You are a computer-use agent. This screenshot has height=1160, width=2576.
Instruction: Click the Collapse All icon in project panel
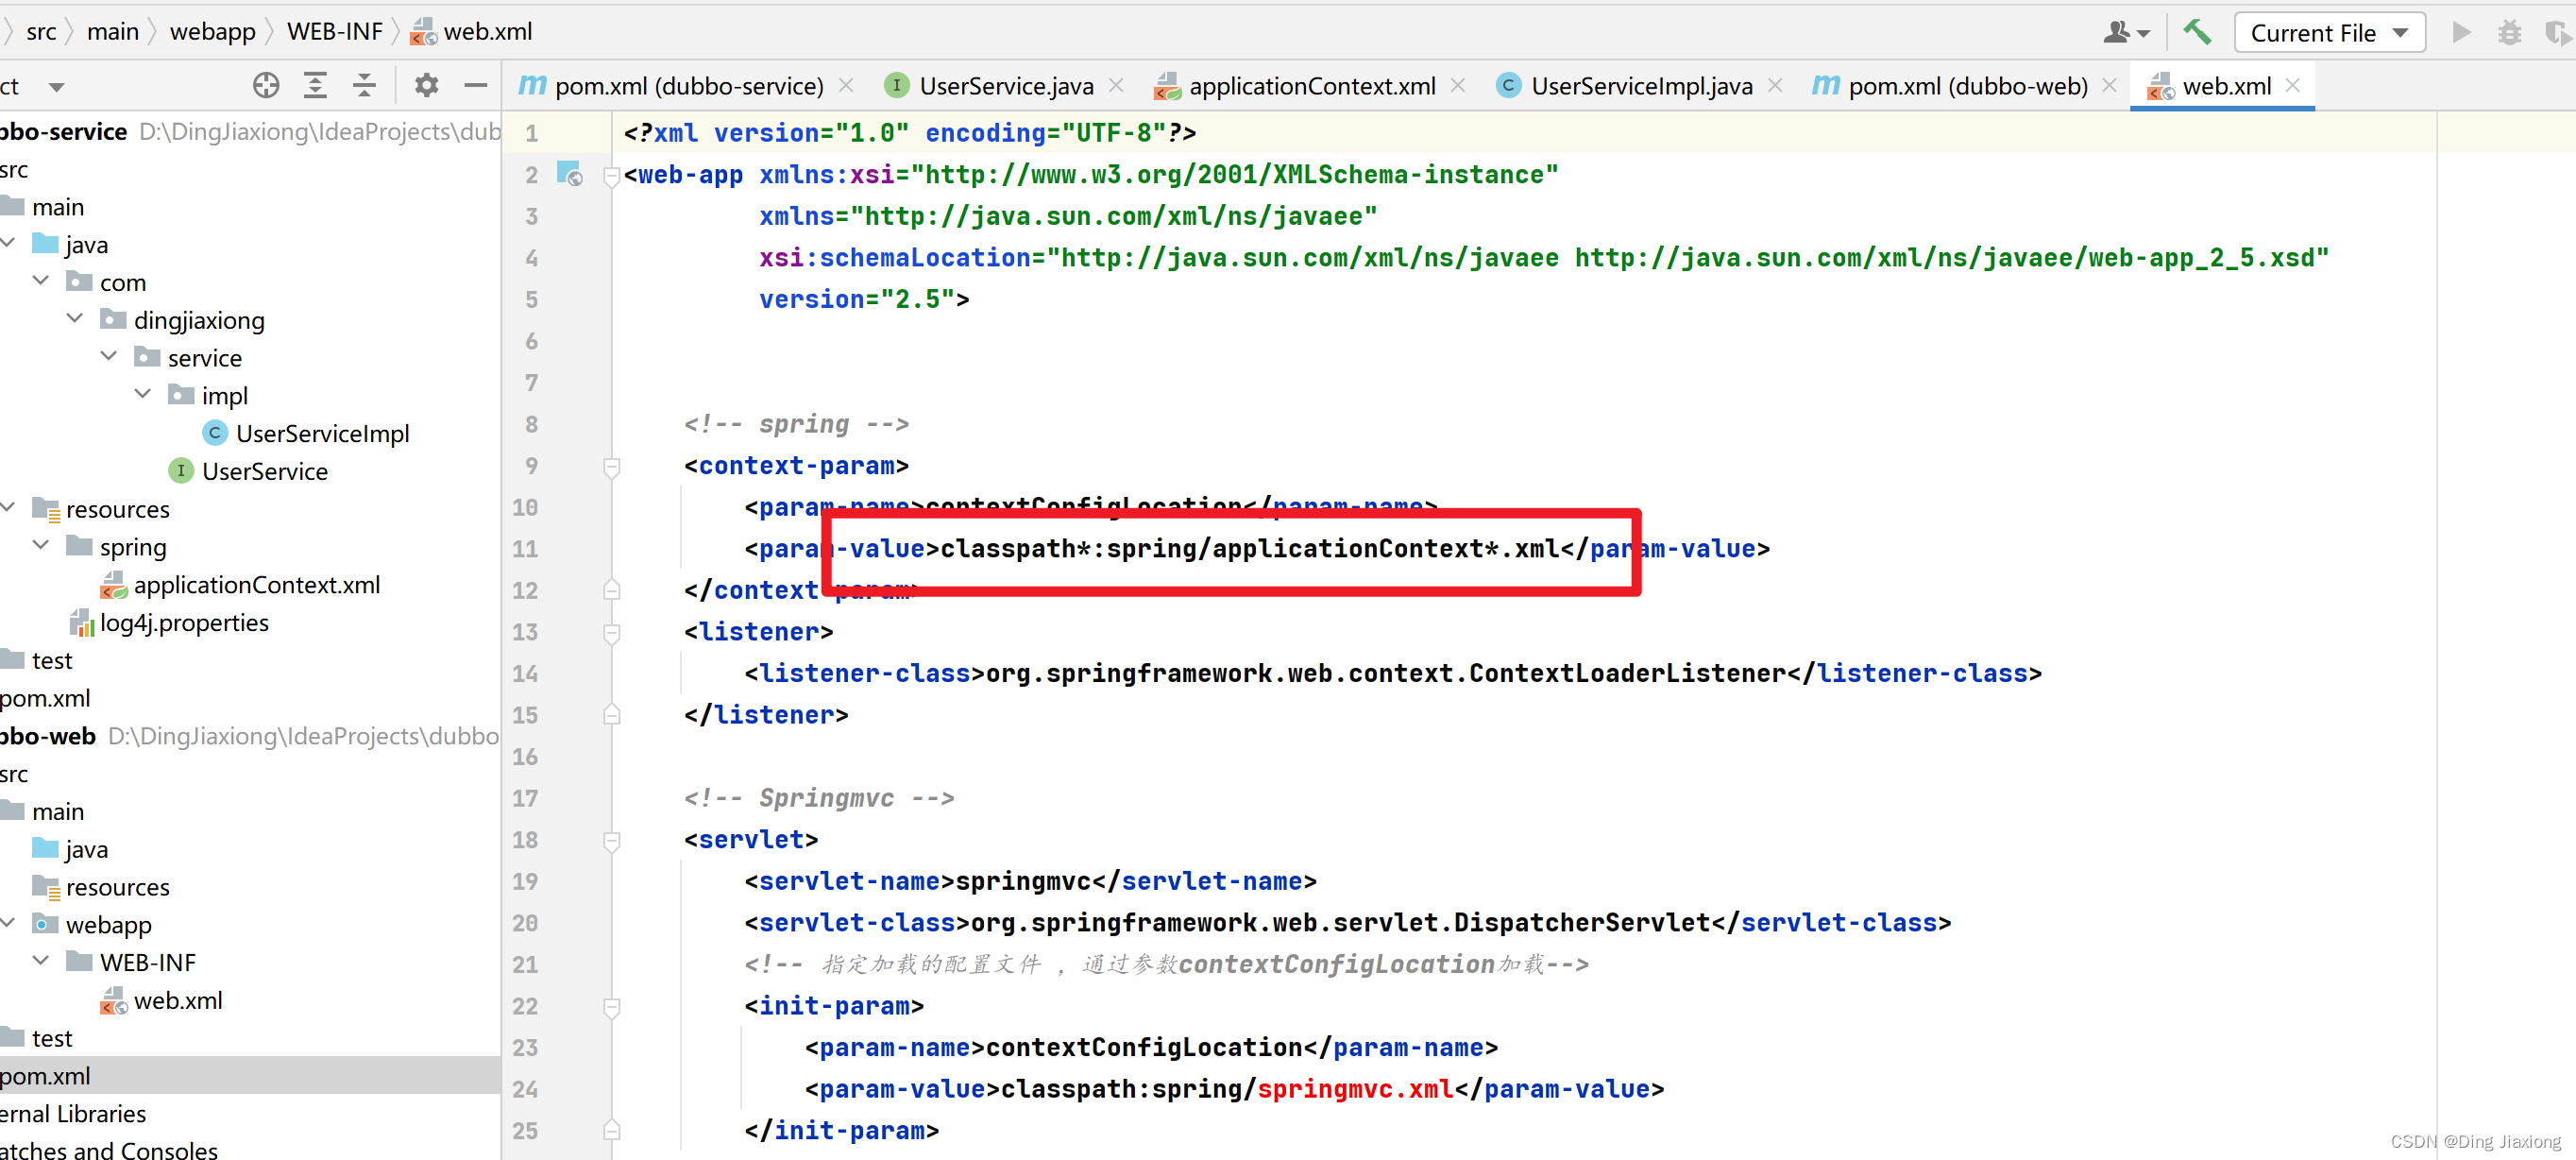364,86
